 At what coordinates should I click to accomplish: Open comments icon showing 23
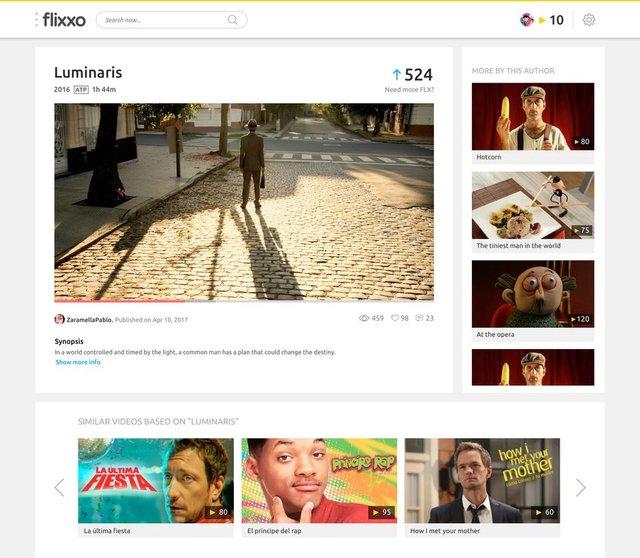pos(419,318)
